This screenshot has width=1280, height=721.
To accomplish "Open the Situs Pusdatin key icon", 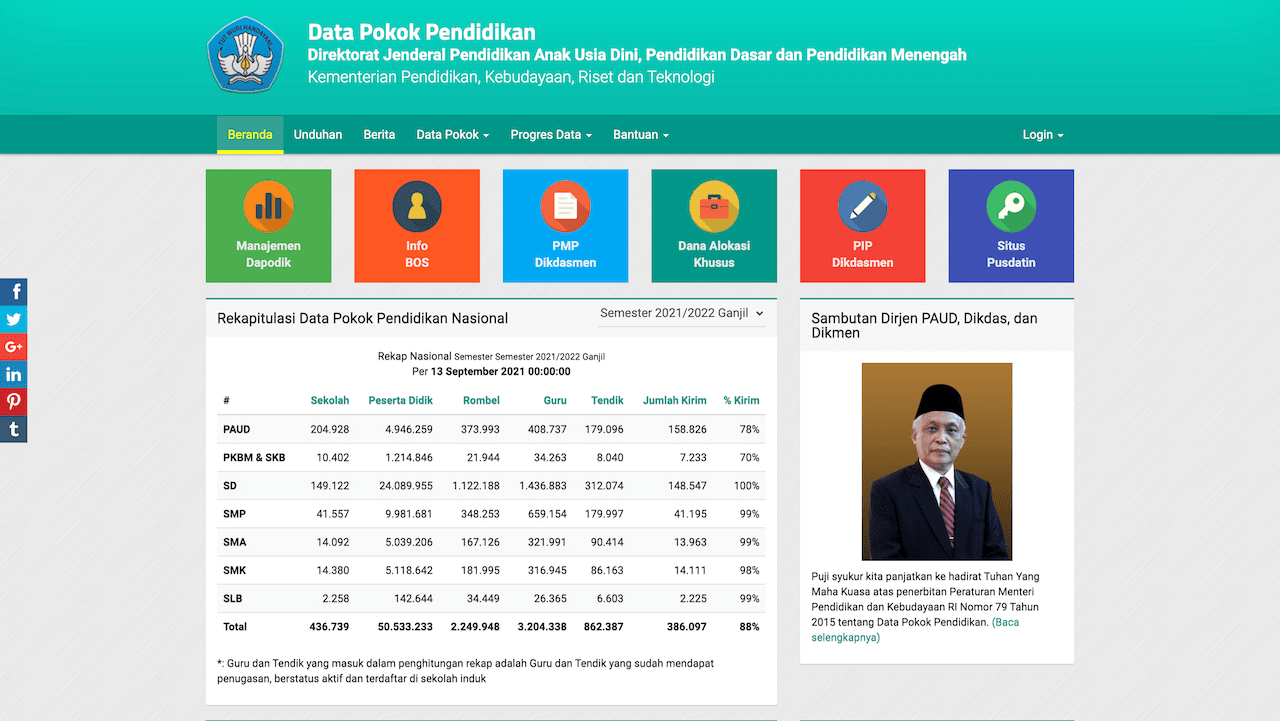I will 1011,206.
